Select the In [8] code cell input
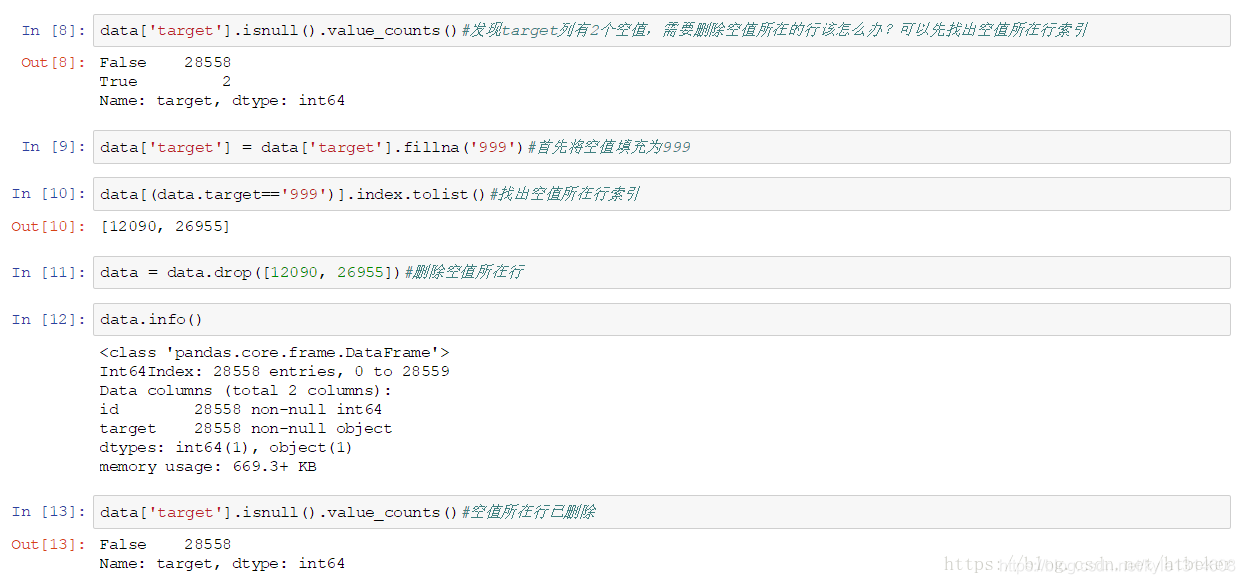This screenshot has width=1245, height=584. pyautogui.click(x=661, y=31)
